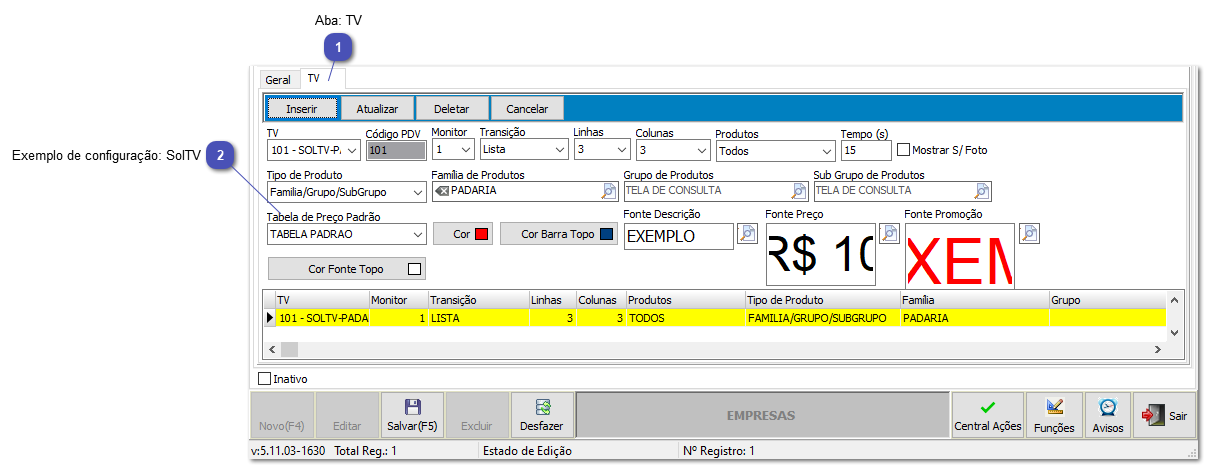Screen dimensions: 1207x468
Task: Click the Deletar button
Action: coord(452,108)
